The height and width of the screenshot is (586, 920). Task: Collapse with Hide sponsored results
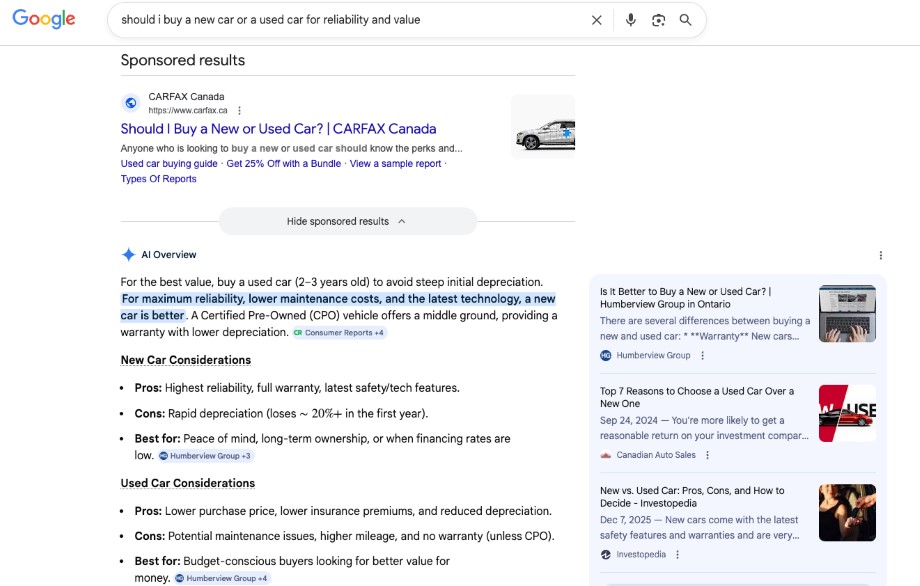pos(347,221)
